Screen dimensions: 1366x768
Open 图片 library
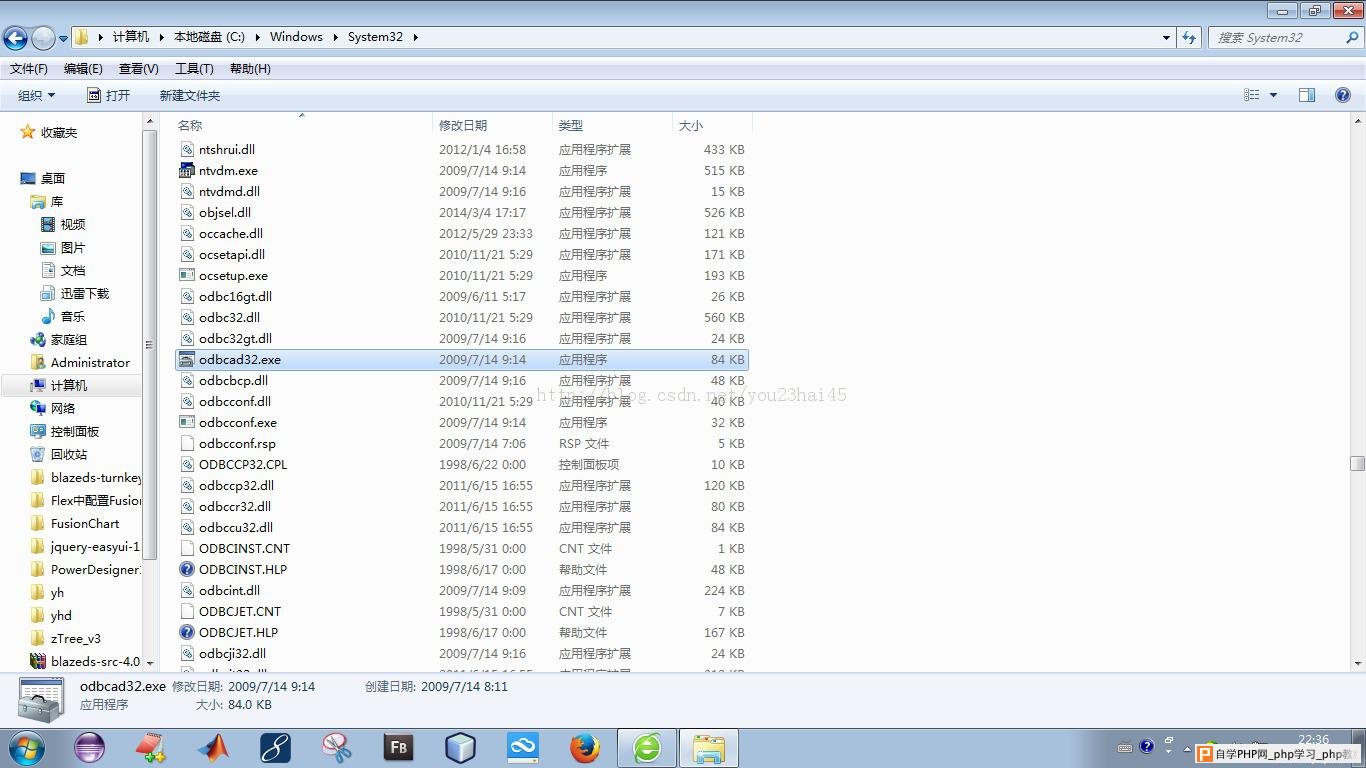pyautogui.click(x=73, y=247)
